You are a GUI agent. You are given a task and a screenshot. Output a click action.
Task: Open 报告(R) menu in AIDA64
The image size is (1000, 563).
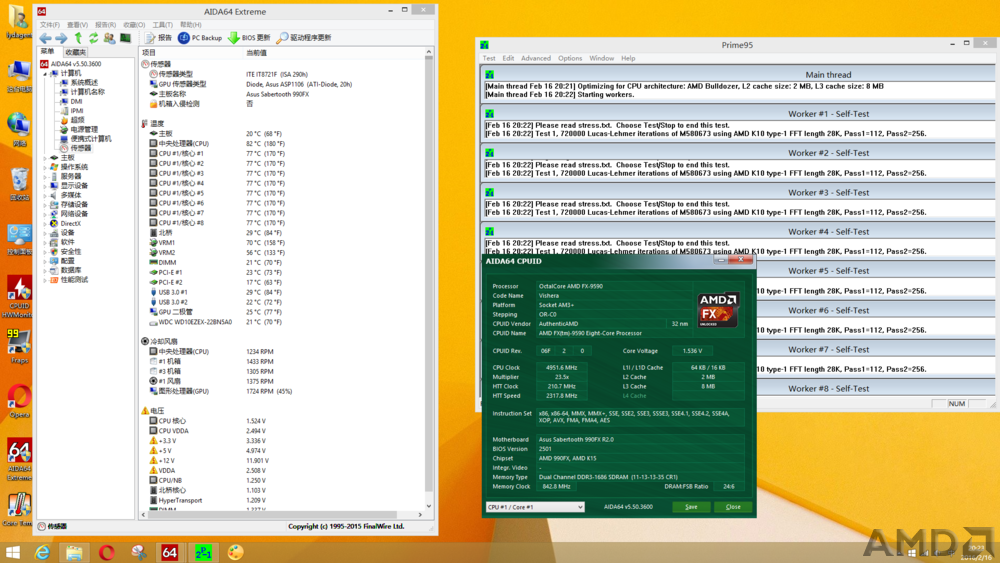tap(105, 25)
